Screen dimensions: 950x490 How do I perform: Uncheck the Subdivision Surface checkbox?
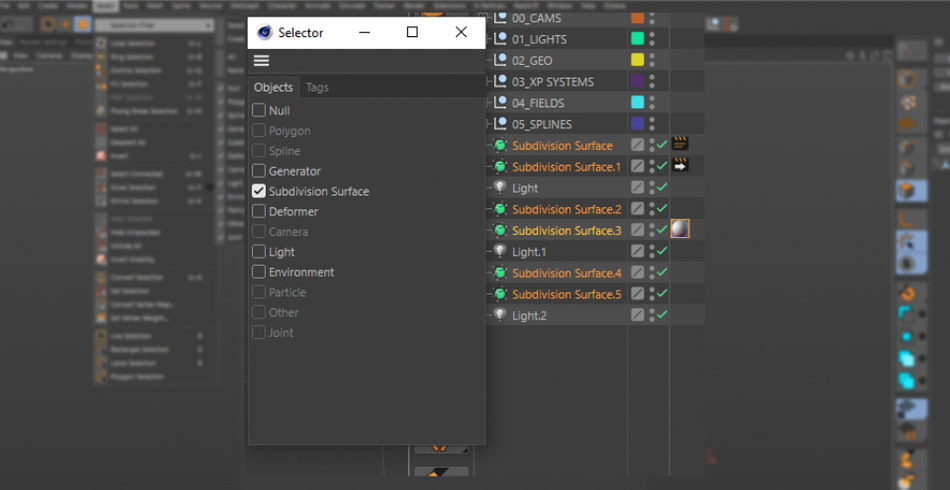coord(259,191)
